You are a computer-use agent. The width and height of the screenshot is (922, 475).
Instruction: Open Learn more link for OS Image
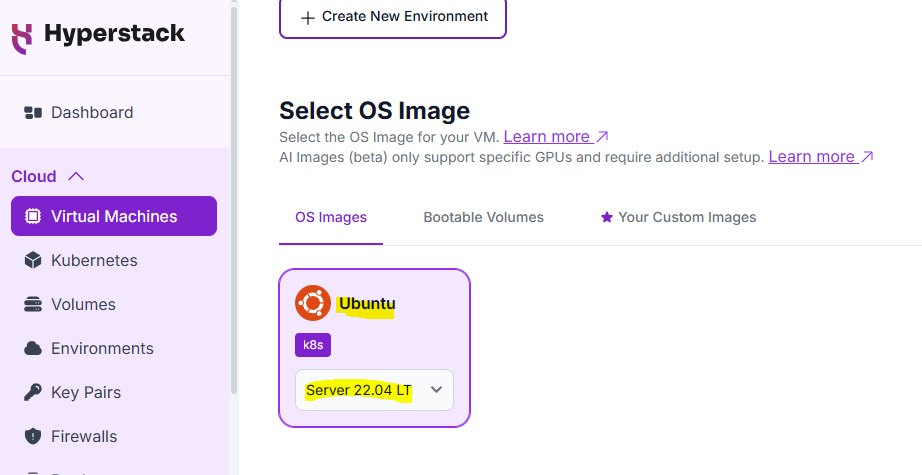tap(556, 136)
